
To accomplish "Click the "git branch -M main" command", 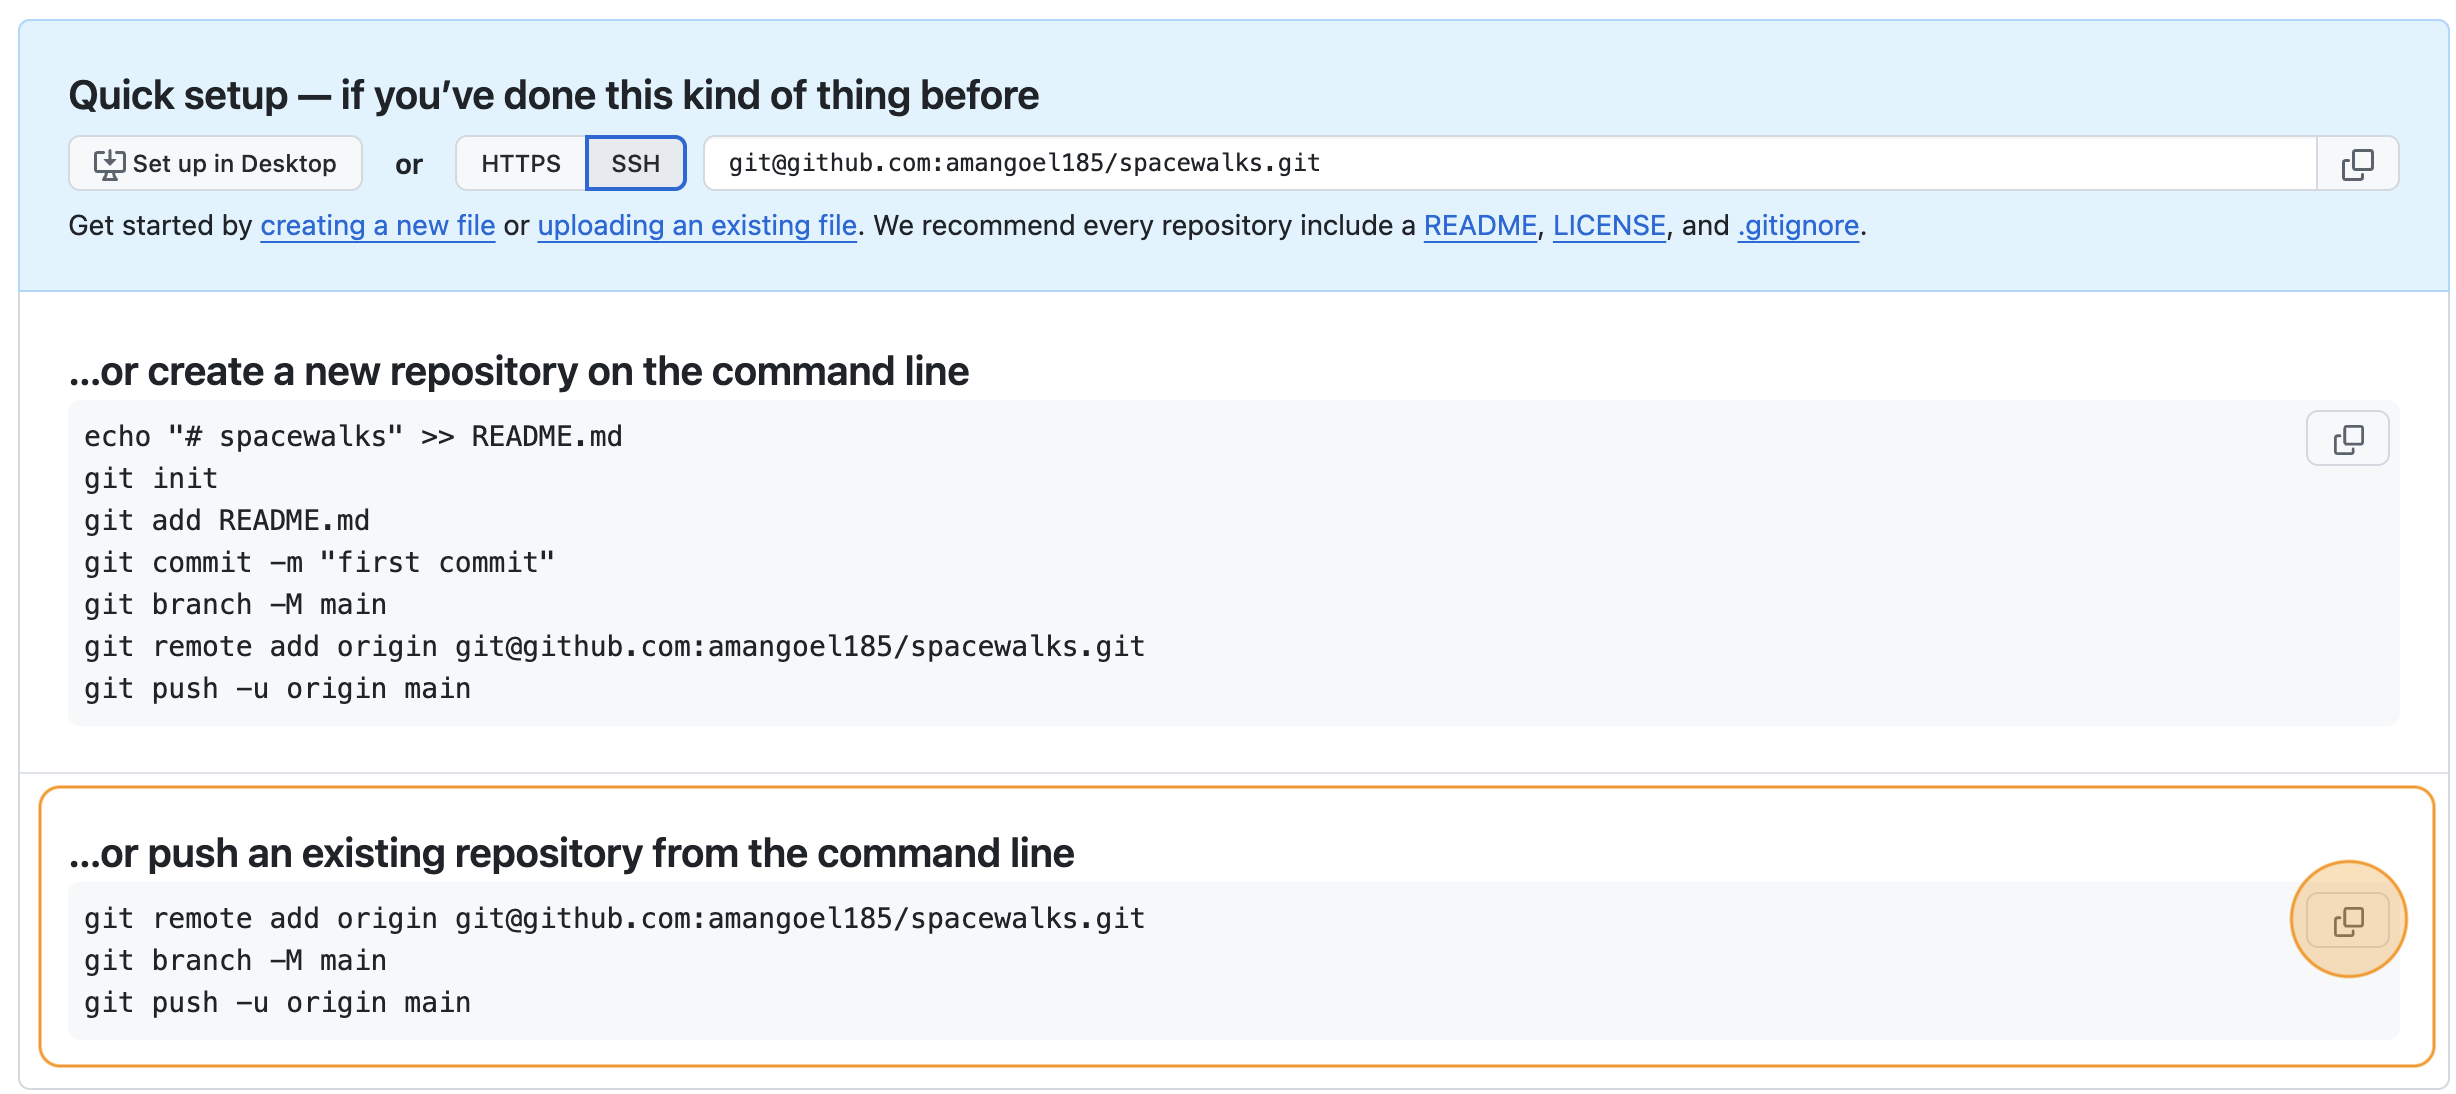I will (235, 603).
